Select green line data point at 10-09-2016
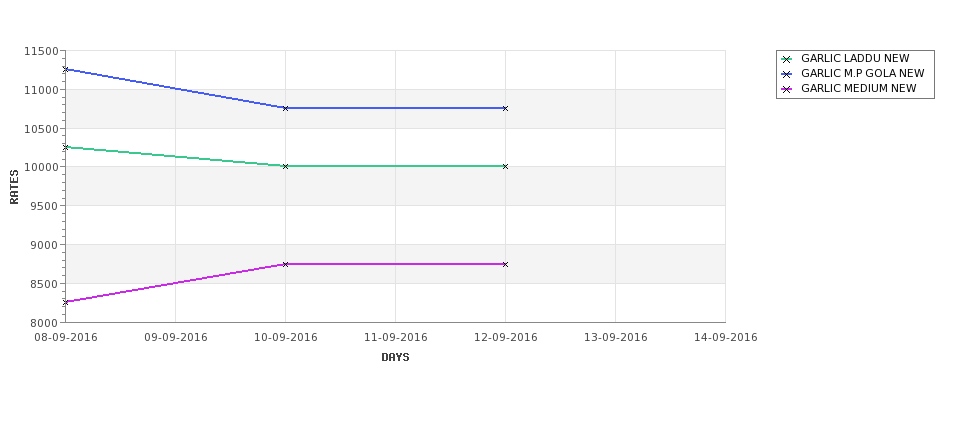This screenshot has width=975, height=429. pyautogui.click(x=285, y=166)
